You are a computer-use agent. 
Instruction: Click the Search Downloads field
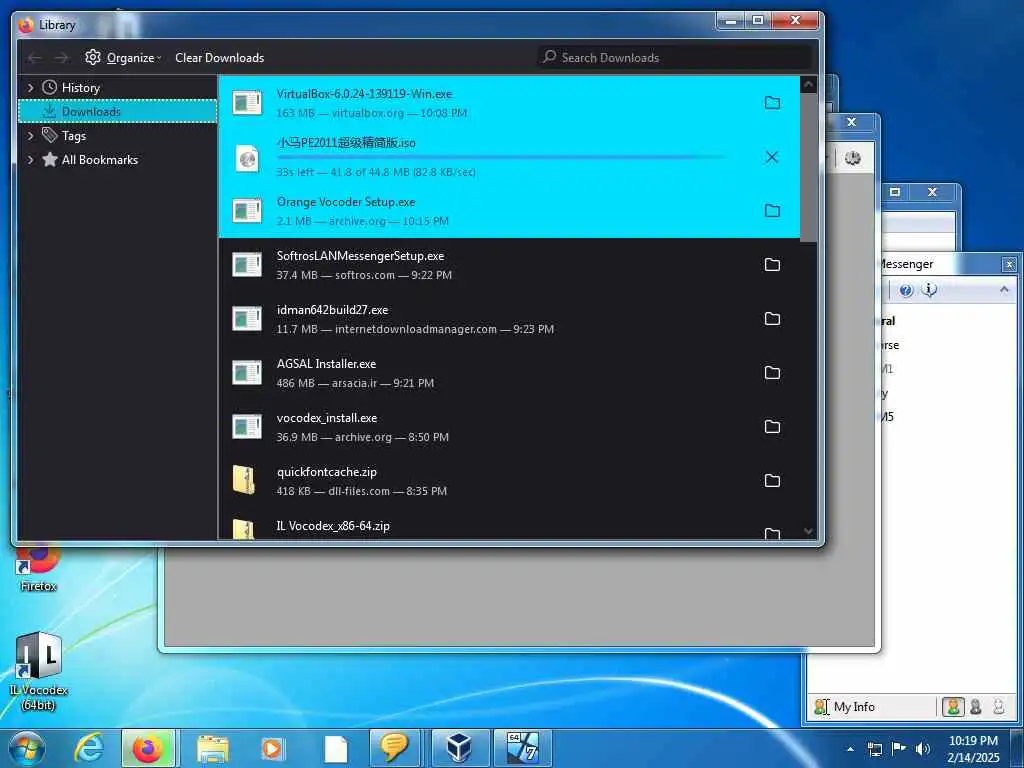(674, 57)
